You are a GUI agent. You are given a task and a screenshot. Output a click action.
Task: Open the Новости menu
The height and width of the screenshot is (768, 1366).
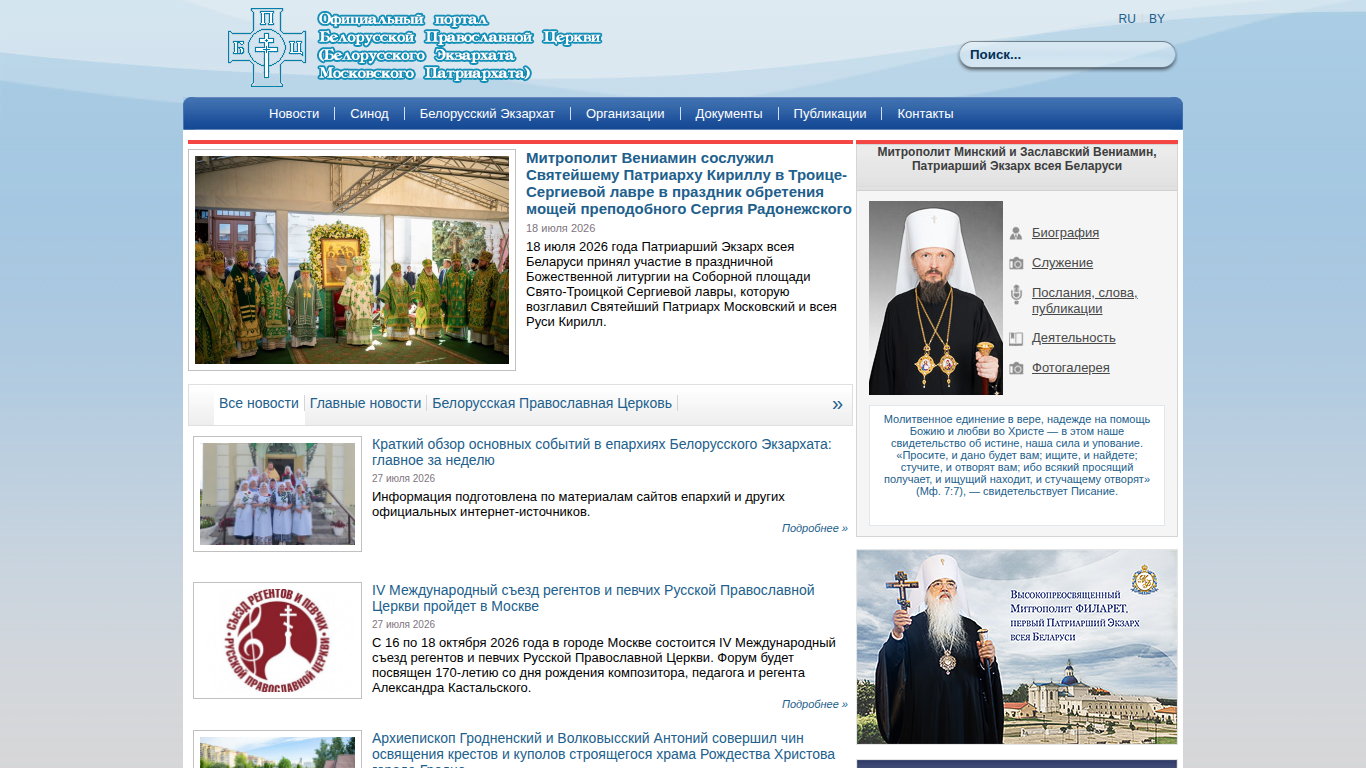pyautogui.click(x=294, y=114)
